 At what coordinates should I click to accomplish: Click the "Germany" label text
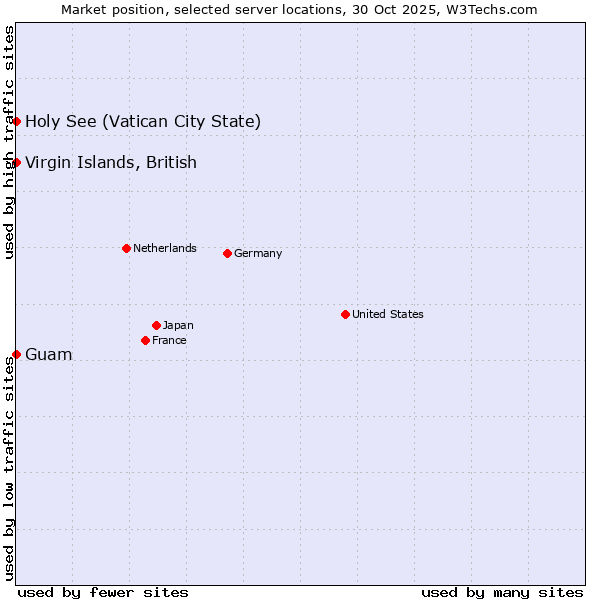(x=258, y=253)
